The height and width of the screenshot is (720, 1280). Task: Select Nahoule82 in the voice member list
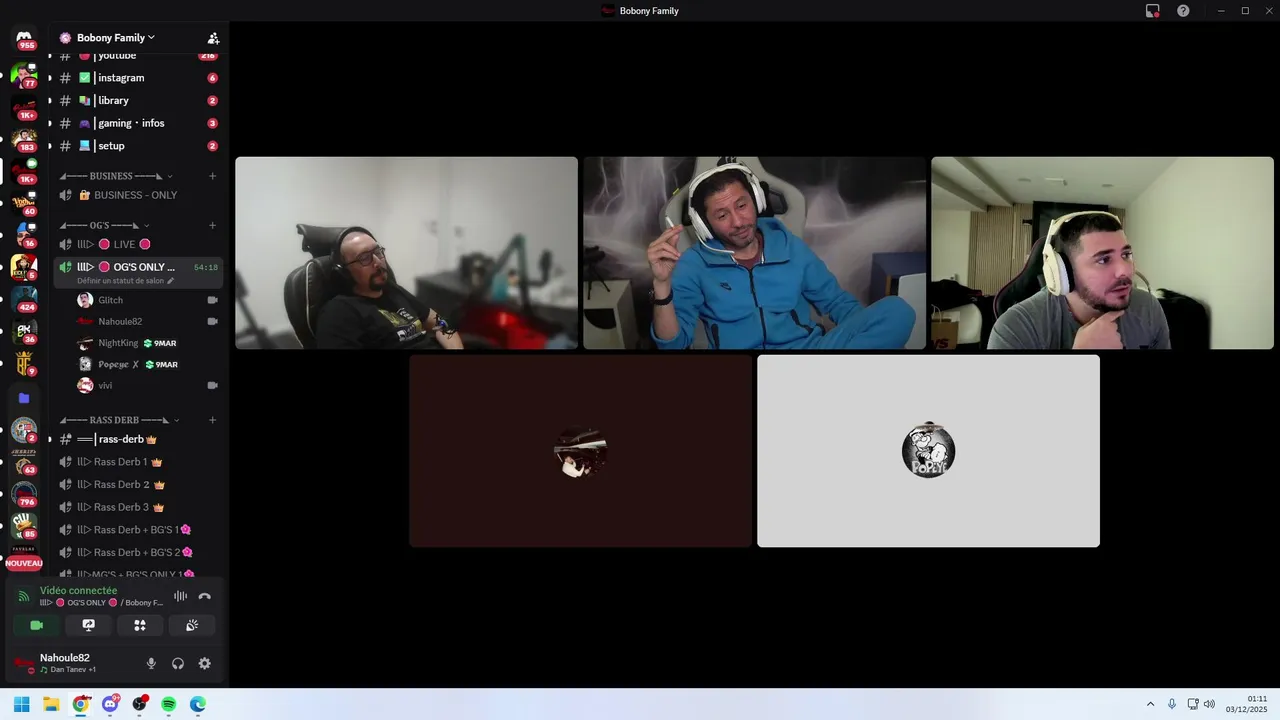coord(148,321)
